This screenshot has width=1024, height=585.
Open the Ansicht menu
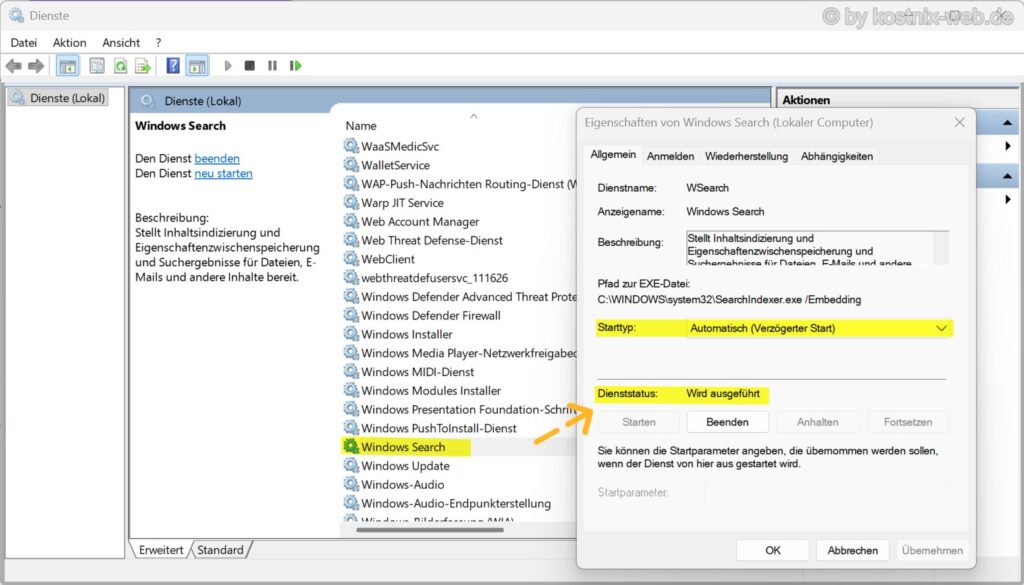point(121,42)
